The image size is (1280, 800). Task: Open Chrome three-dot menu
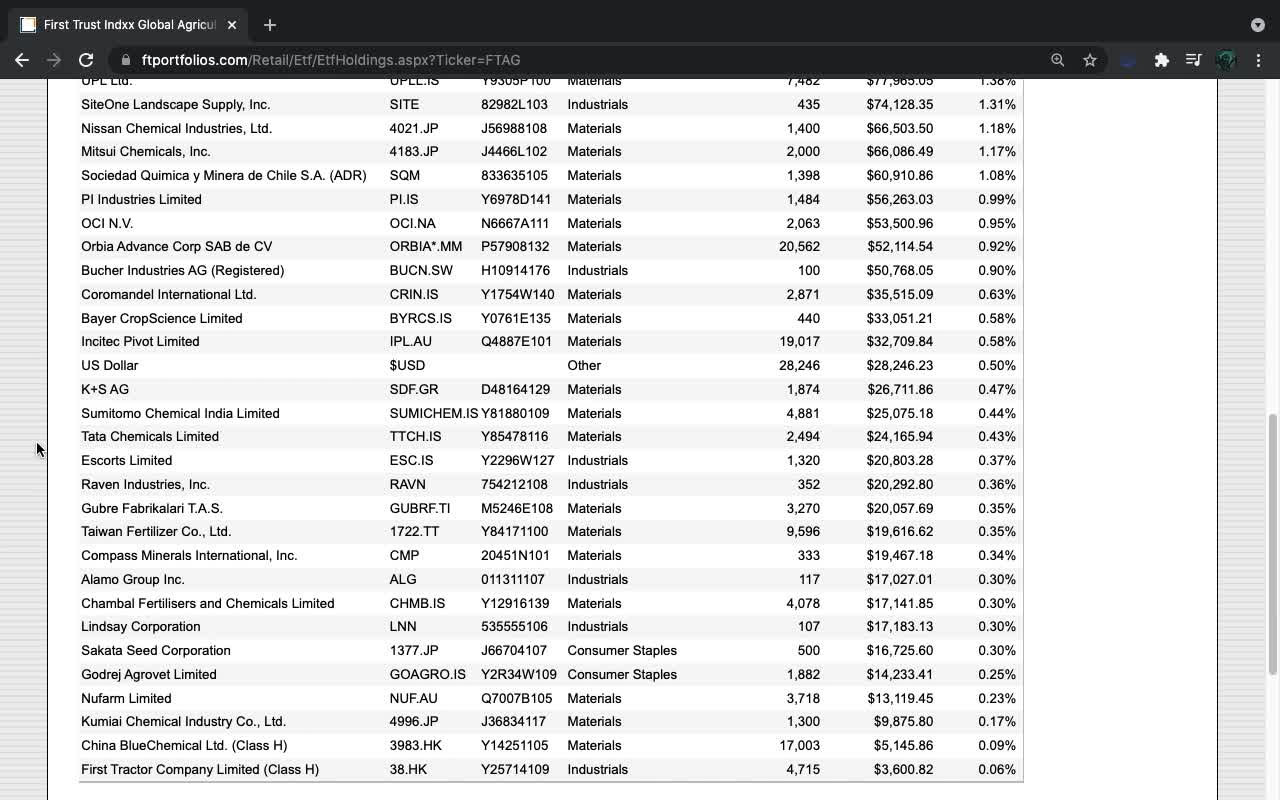tap(1258, 60)
